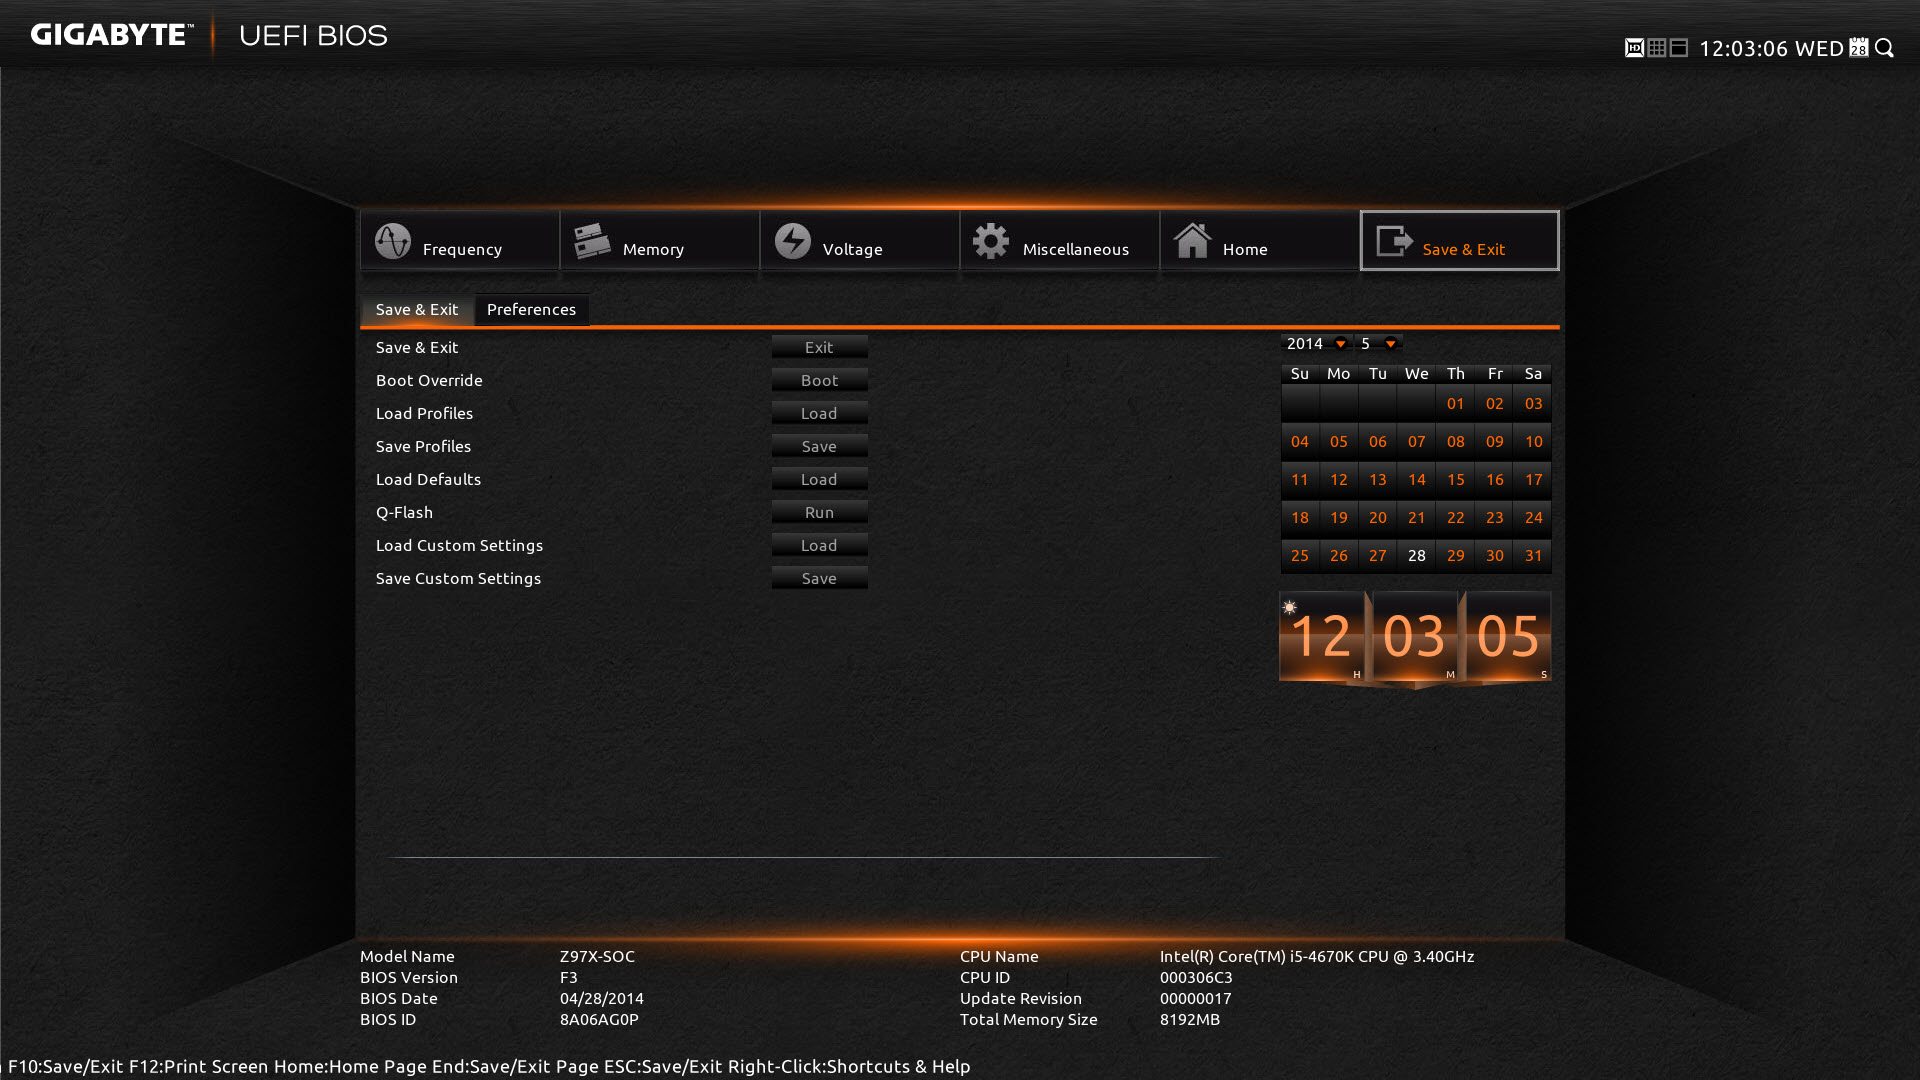1920x1080 pixels.
Task: Click the Q-Flash label
Action: (404, 512)
